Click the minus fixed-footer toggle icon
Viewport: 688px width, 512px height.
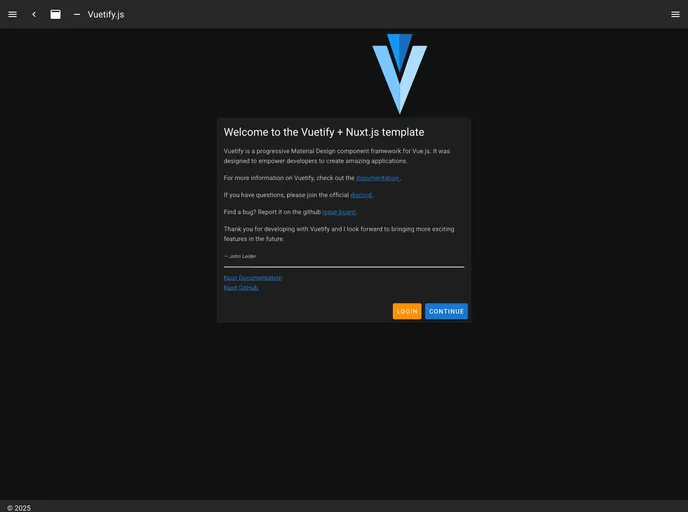77,14
